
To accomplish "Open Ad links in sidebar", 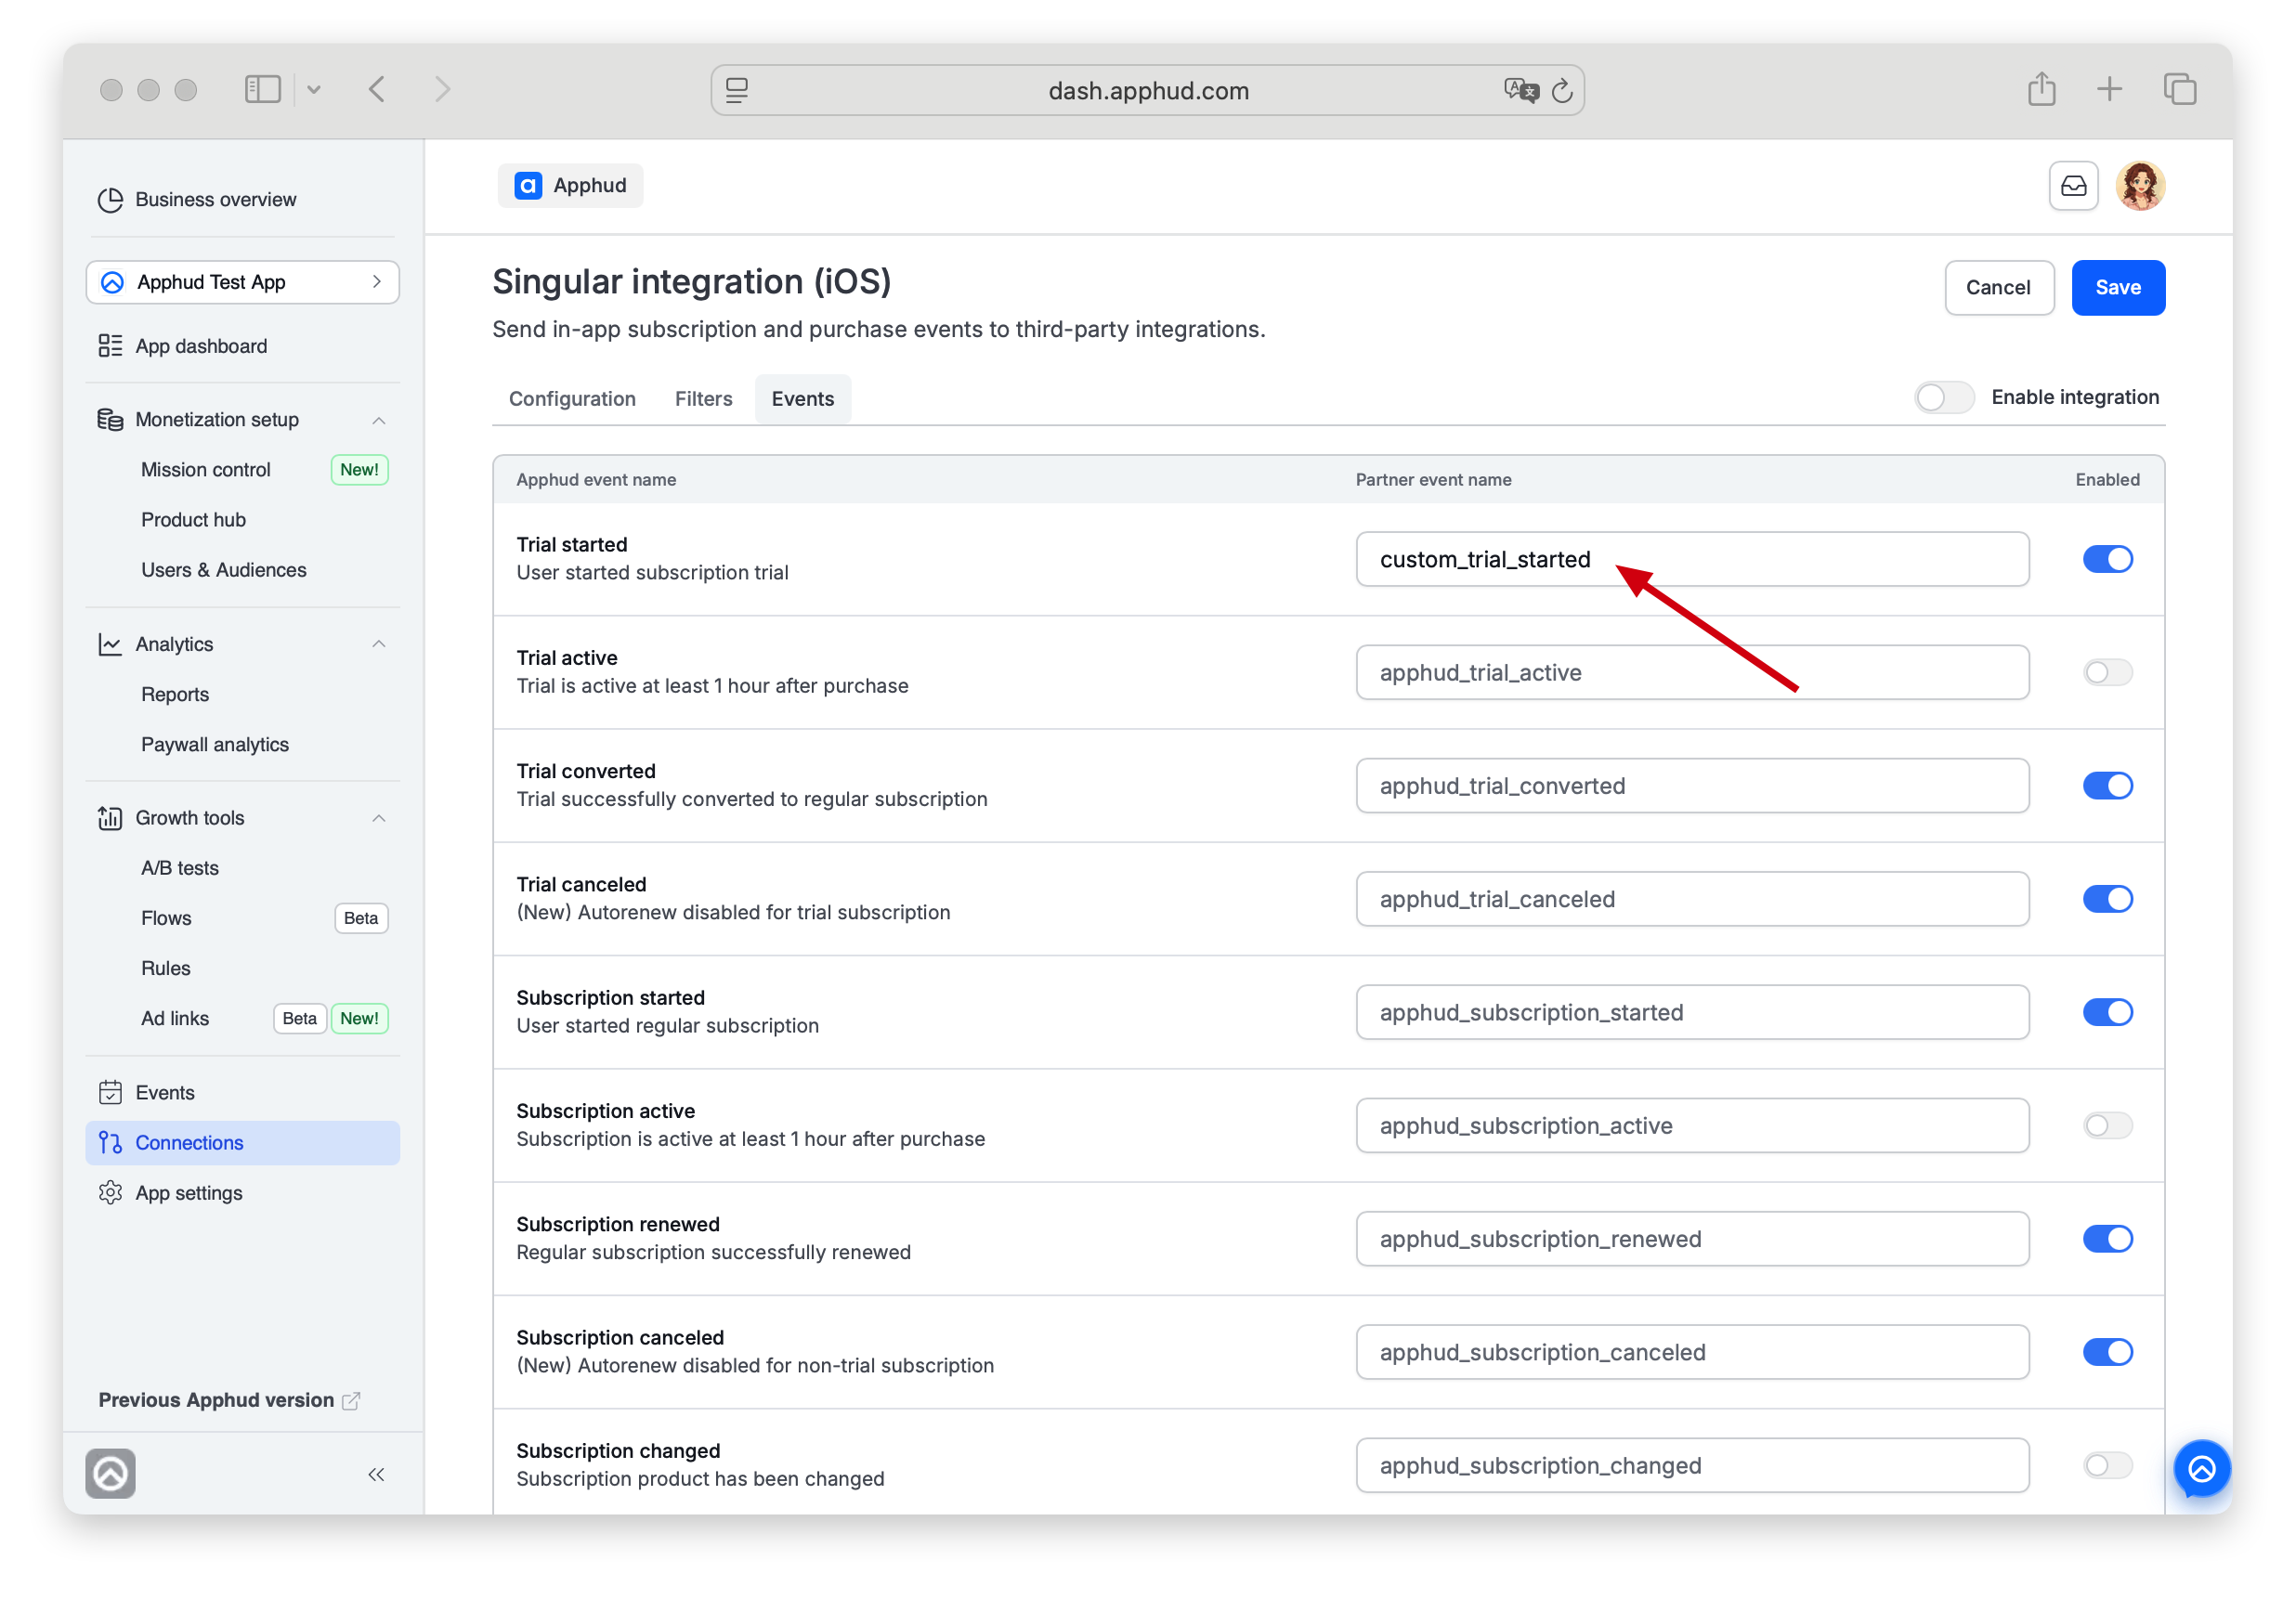I will coord(174,1018).
